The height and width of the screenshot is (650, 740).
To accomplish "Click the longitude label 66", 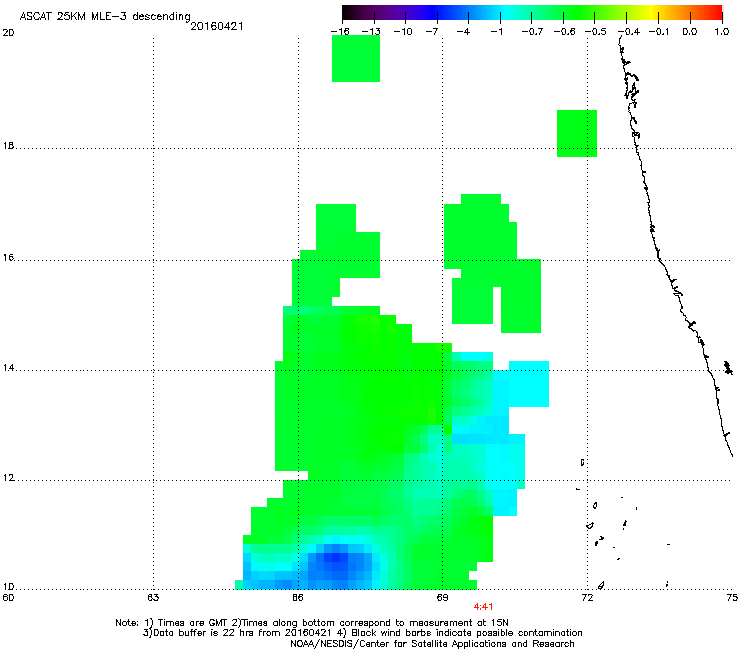I will point(298,598).
